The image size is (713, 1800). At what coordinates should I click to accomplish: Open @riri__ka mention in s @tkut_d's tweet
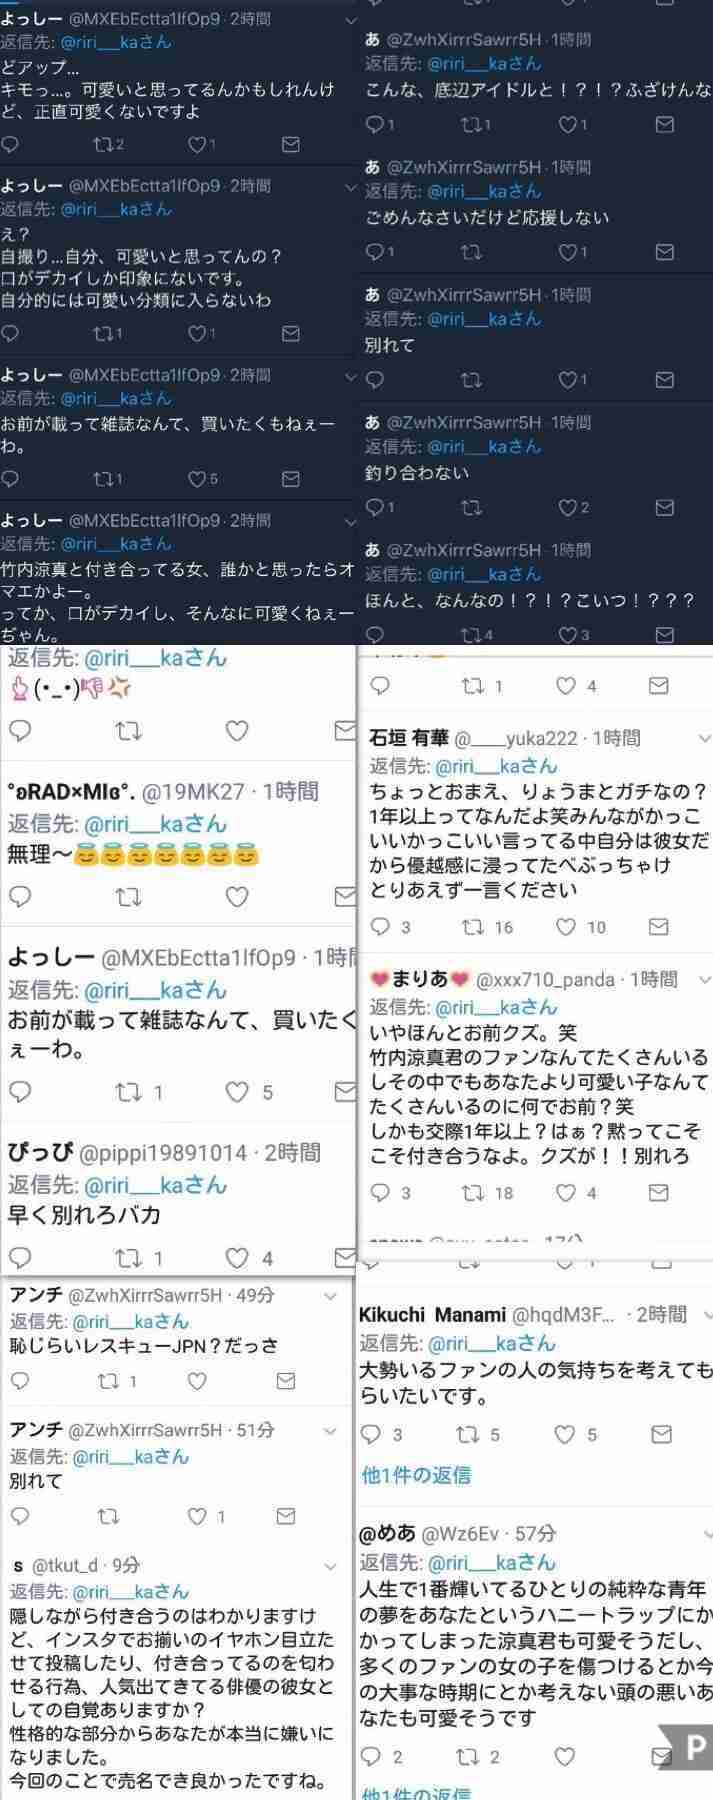click(131, 1591)
